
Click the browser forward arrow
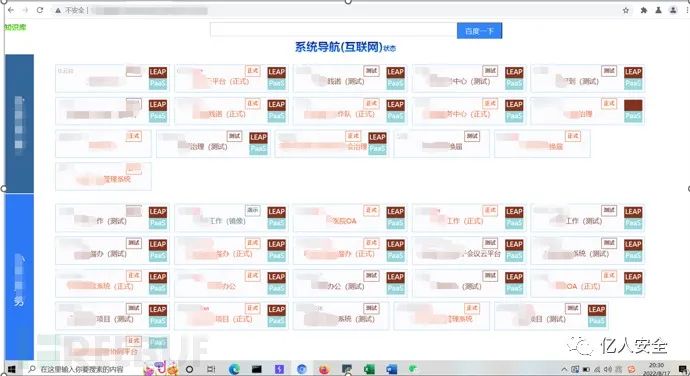coord(25,10)
